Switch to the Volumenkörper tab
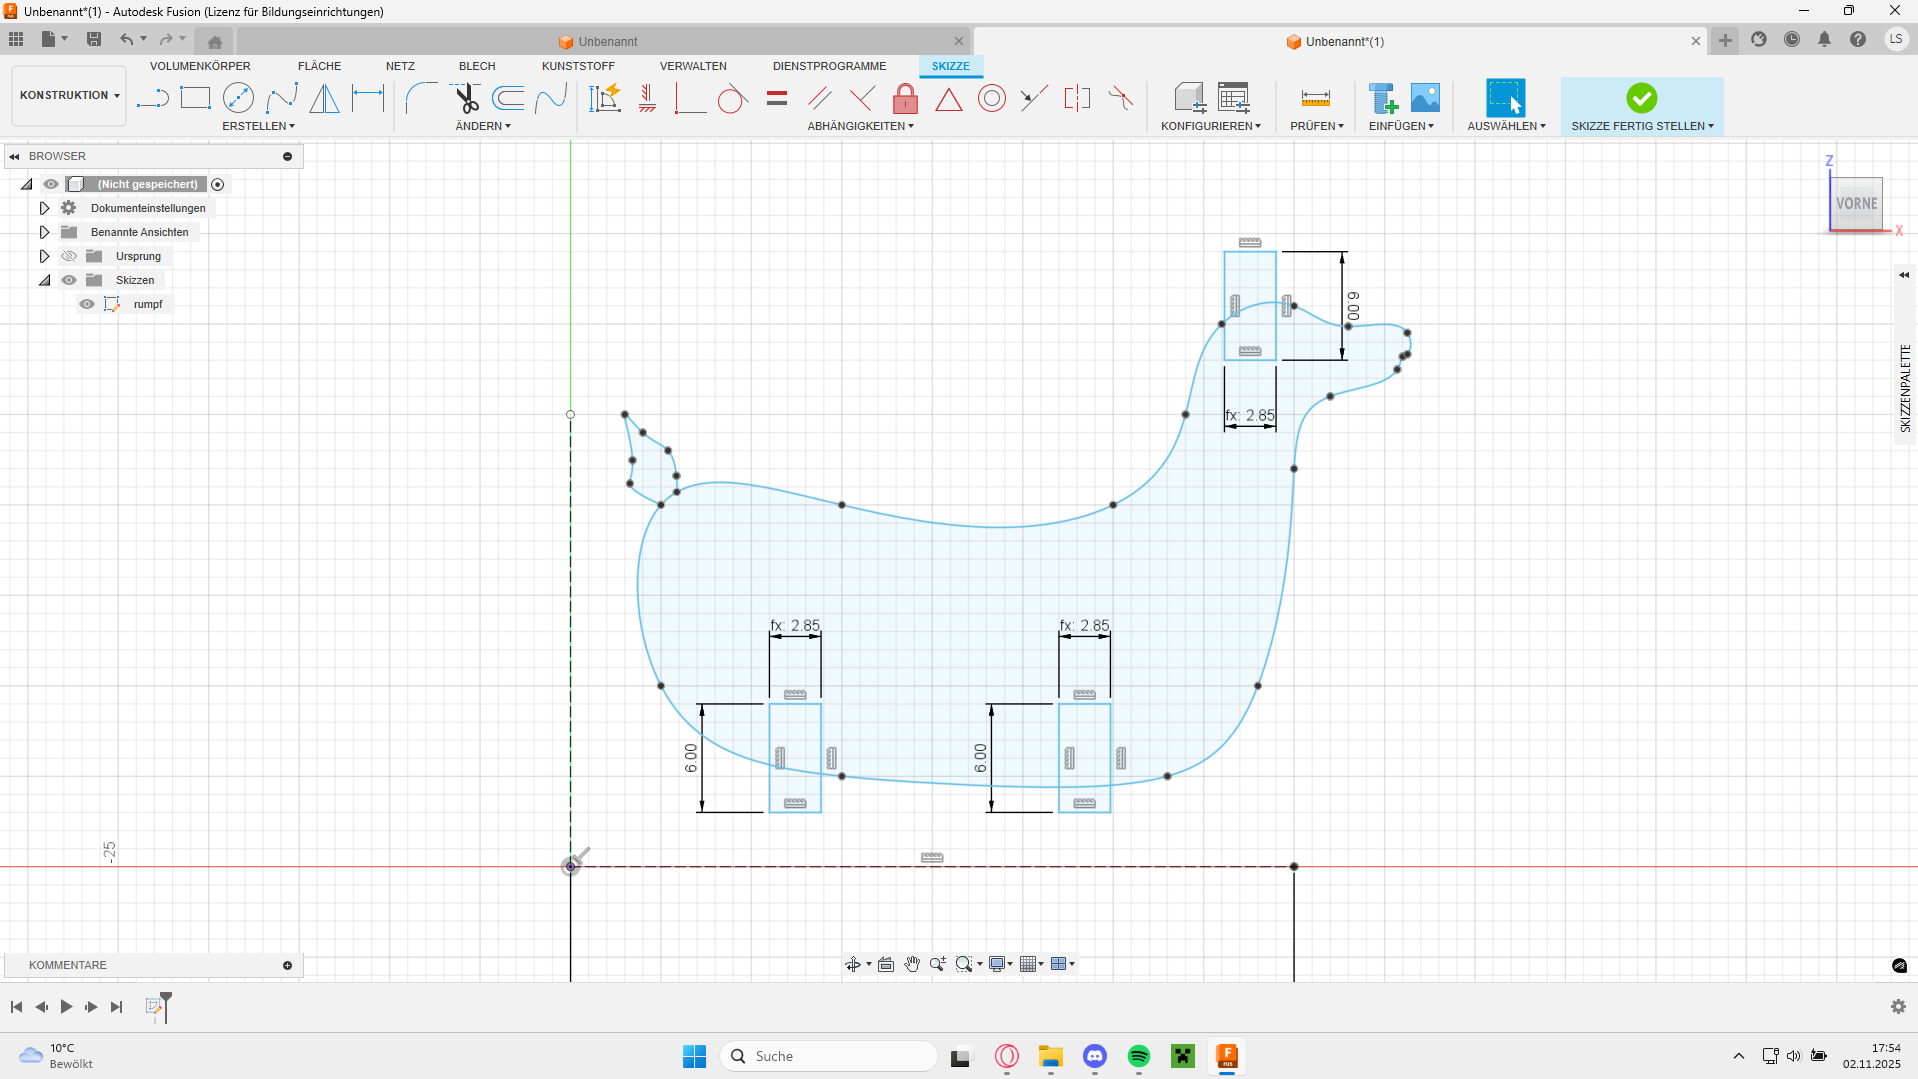Screen dimensions: 1918x1079 point(200,66)
